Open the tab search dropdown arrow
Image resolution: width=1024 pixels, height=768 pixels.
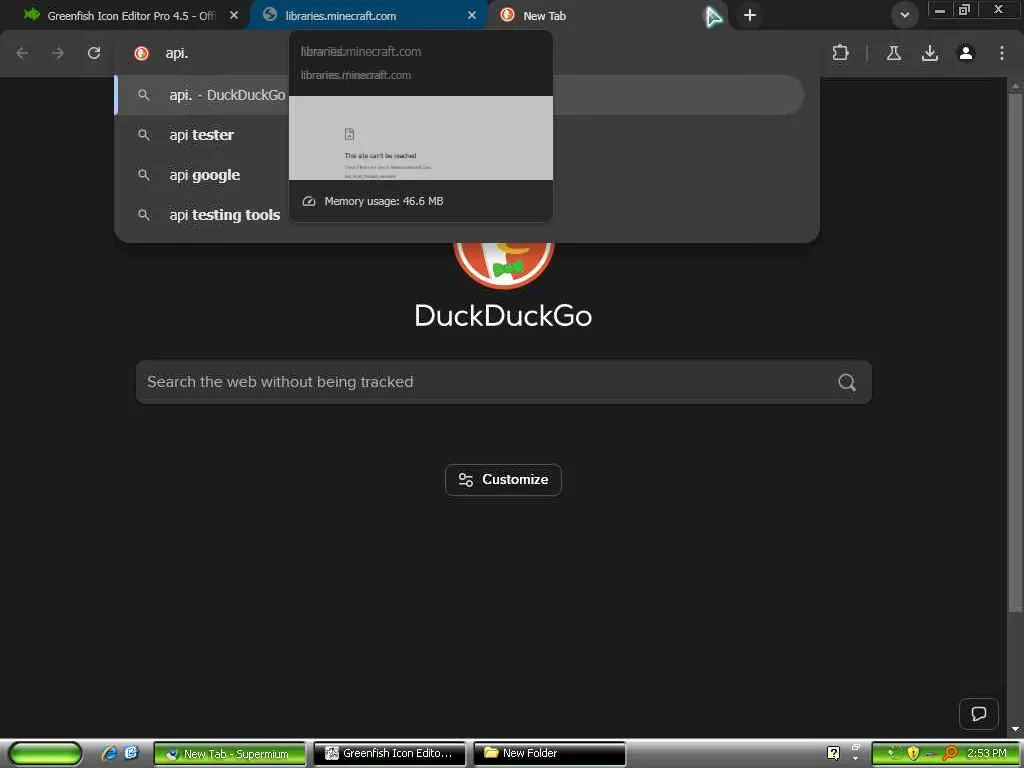(904, 15)
